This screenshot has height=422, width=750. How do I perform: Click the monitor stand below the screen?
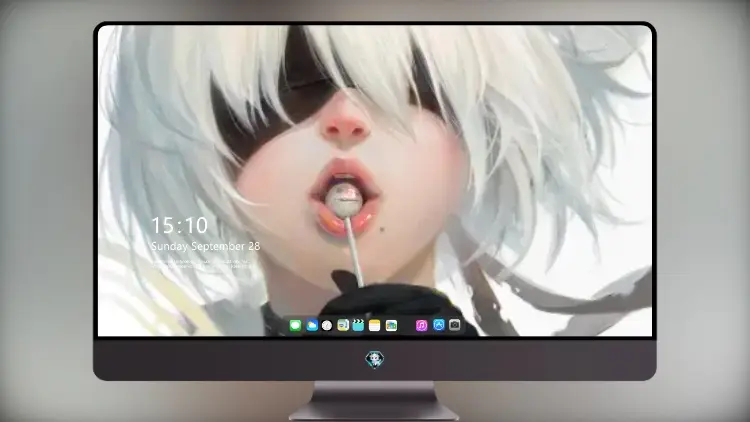pyautogui.click(x=375, y=401)
